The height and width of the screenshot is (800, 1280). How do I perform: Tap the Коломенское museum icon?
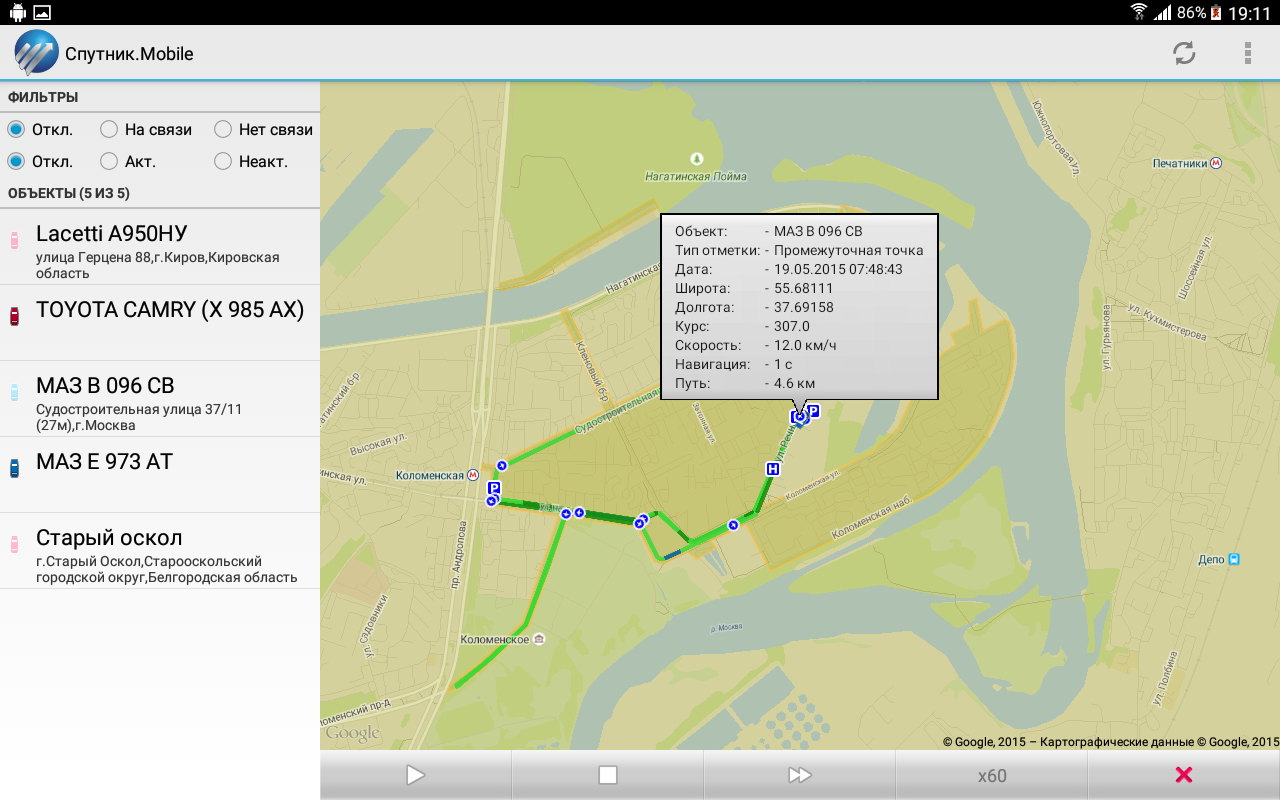[538, 639]
